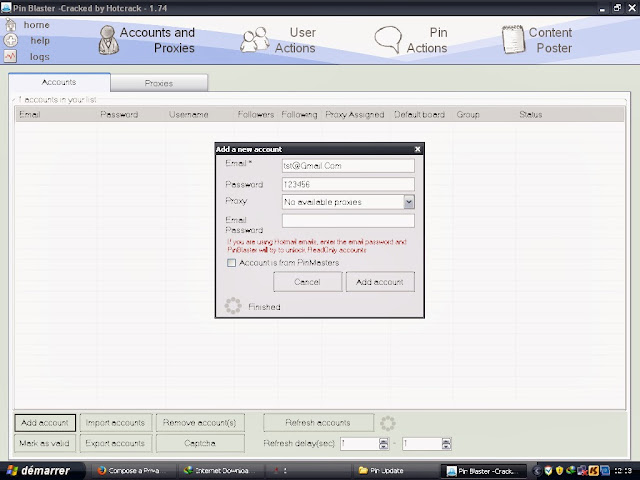Click the Accounts and Proxies person icon

tap(109, 40)
